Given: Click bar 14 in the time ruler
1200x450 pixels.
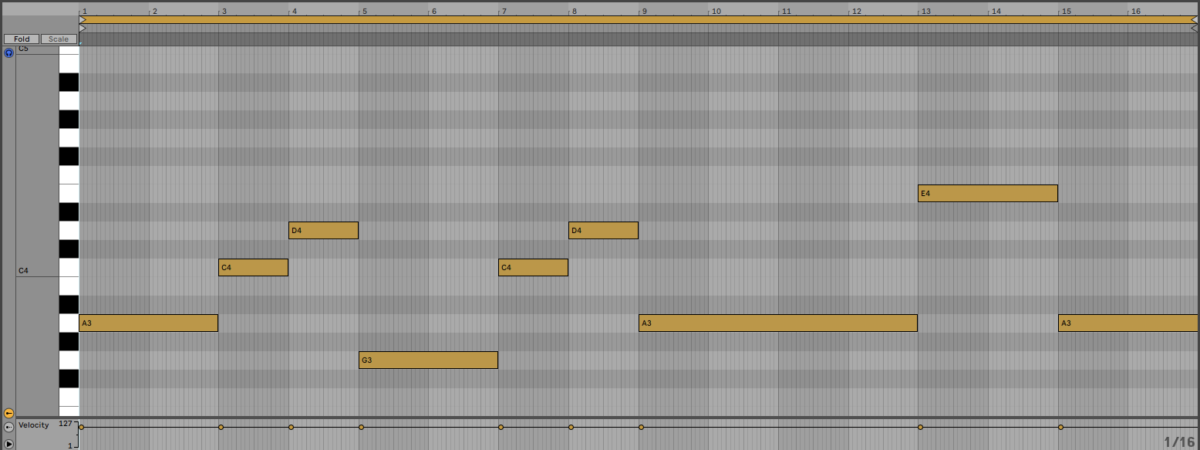Looking at the screenshot, I should [x=996, y=10].
